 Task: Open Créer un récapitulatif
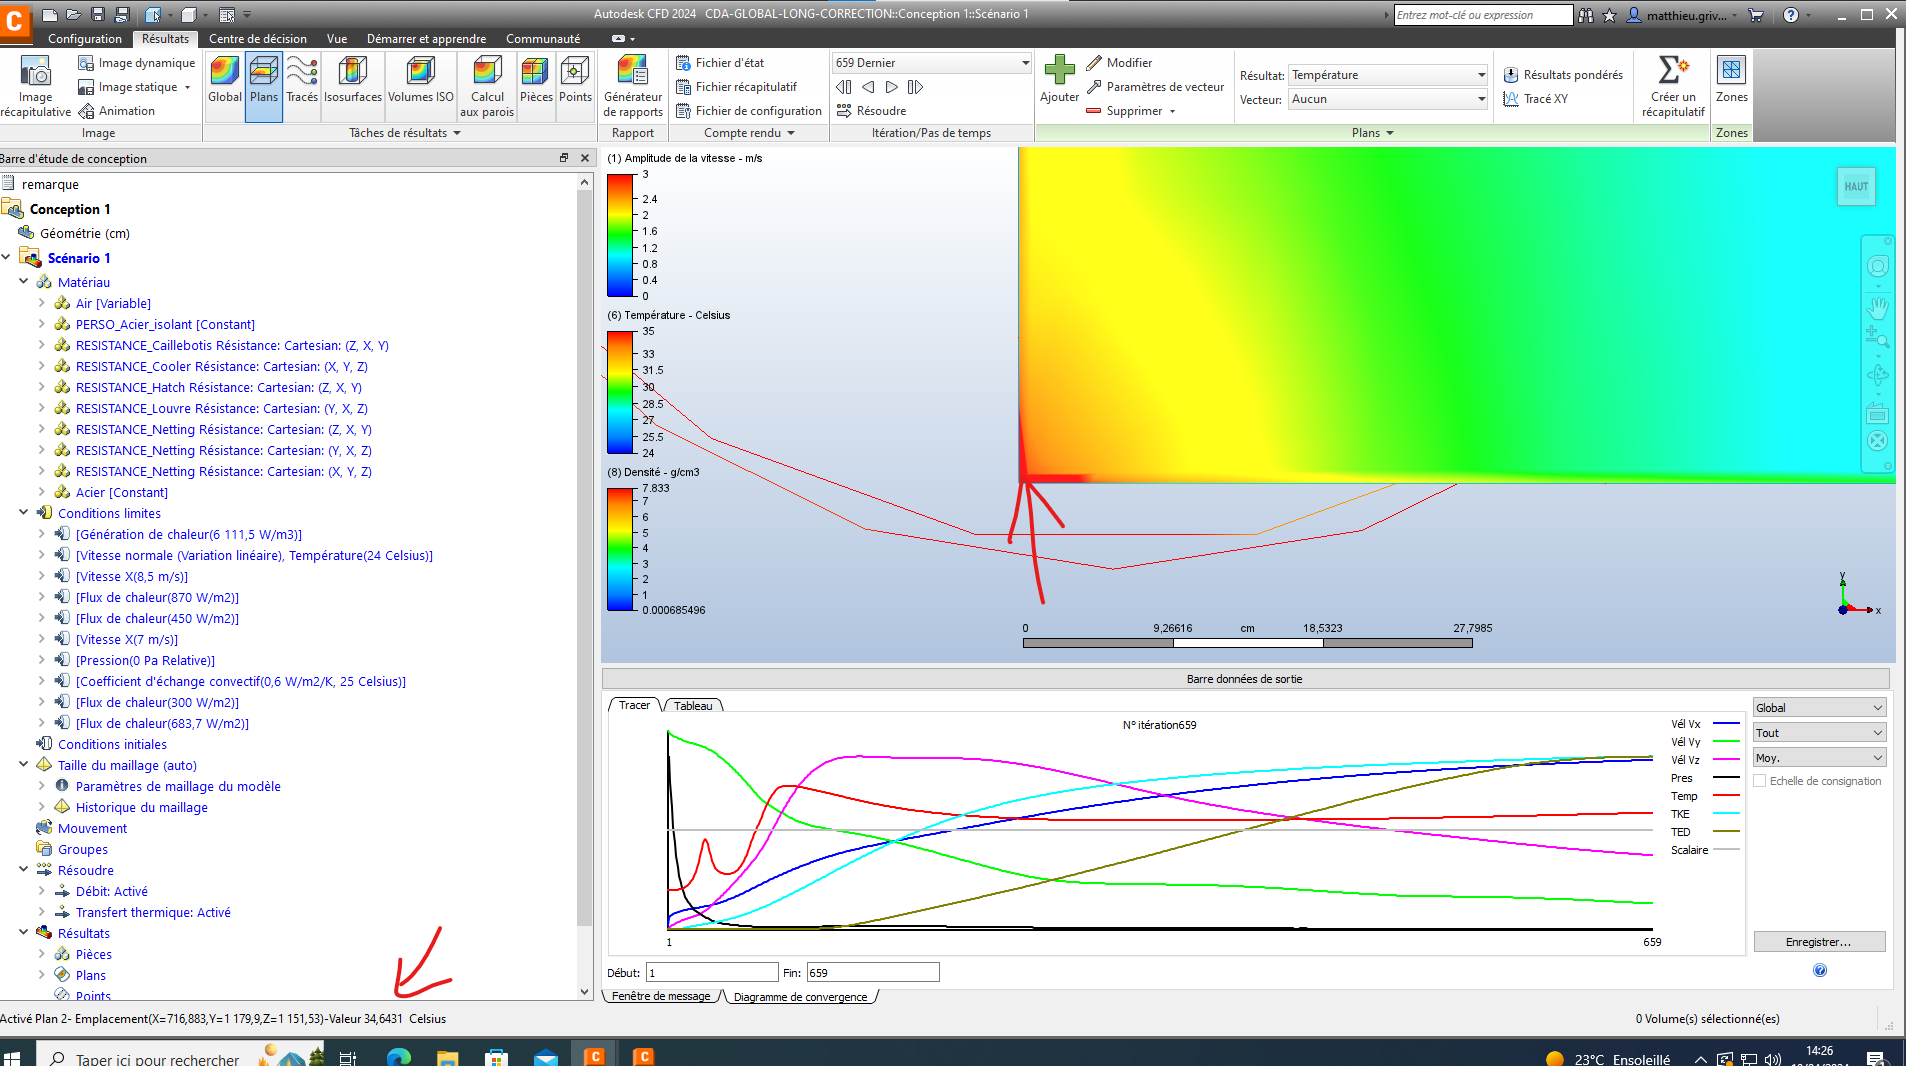(1673, 87)
